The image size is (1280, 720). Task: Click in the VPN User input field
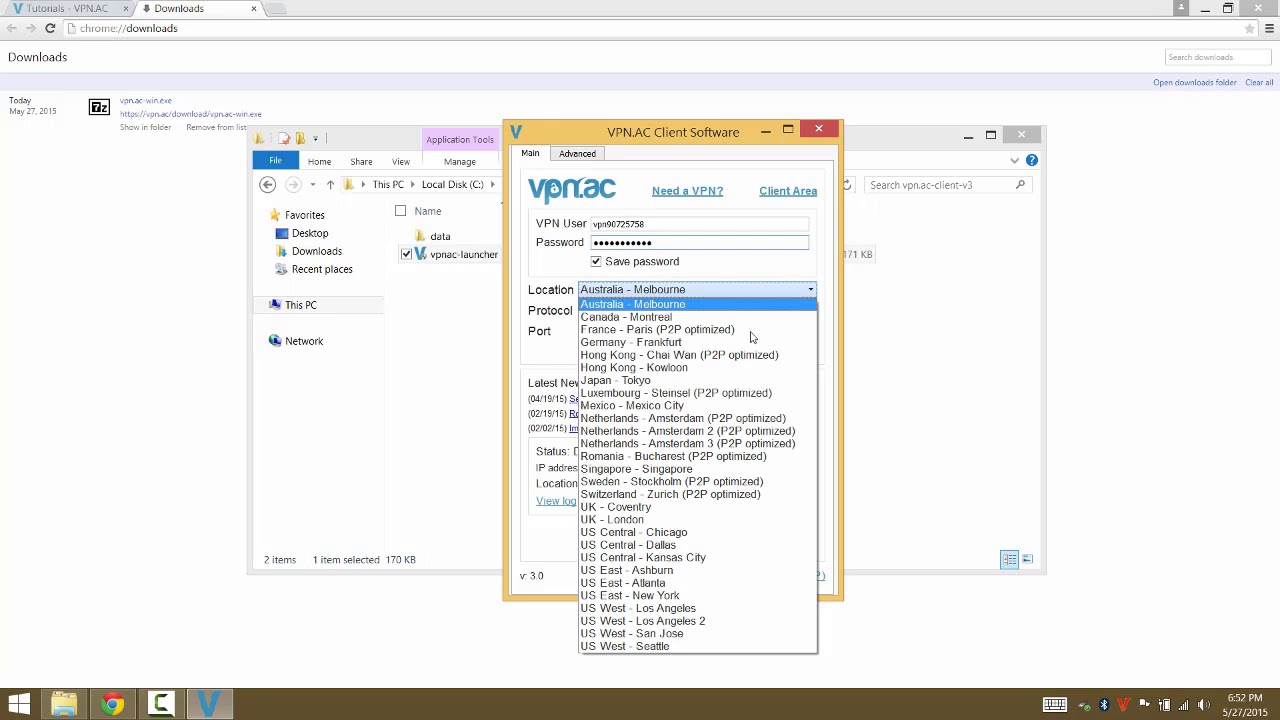[x=699, y=224]
